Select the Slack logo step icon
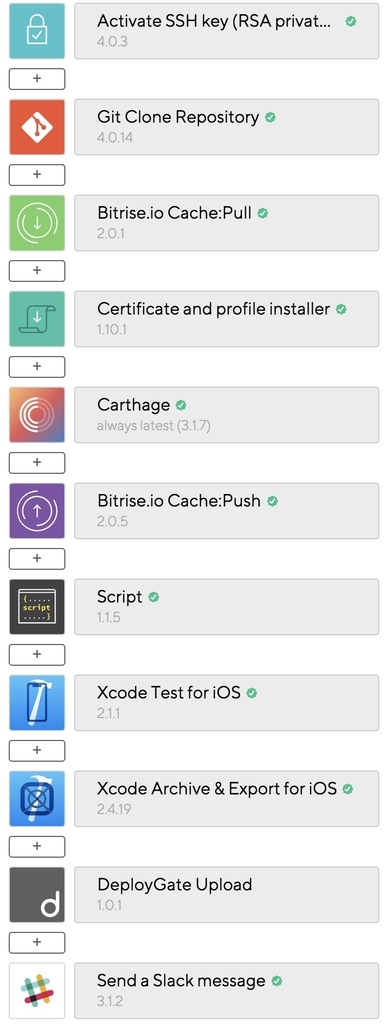Image resolution: width=388 pixels, height=1024 pixels. pyautogui.click(x=37, y=991)
